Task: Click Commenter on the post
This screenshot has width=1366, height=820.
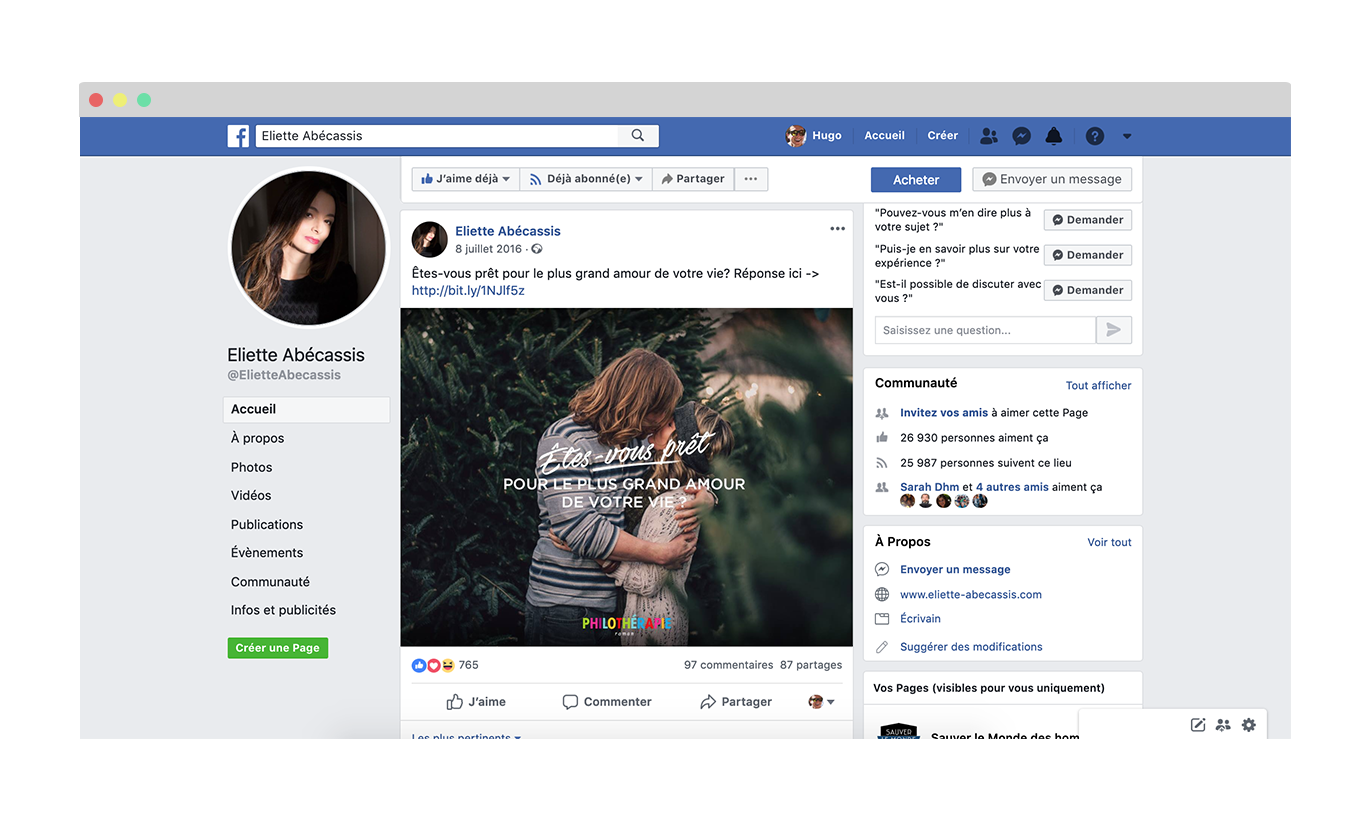Action: tap(607, 702)
